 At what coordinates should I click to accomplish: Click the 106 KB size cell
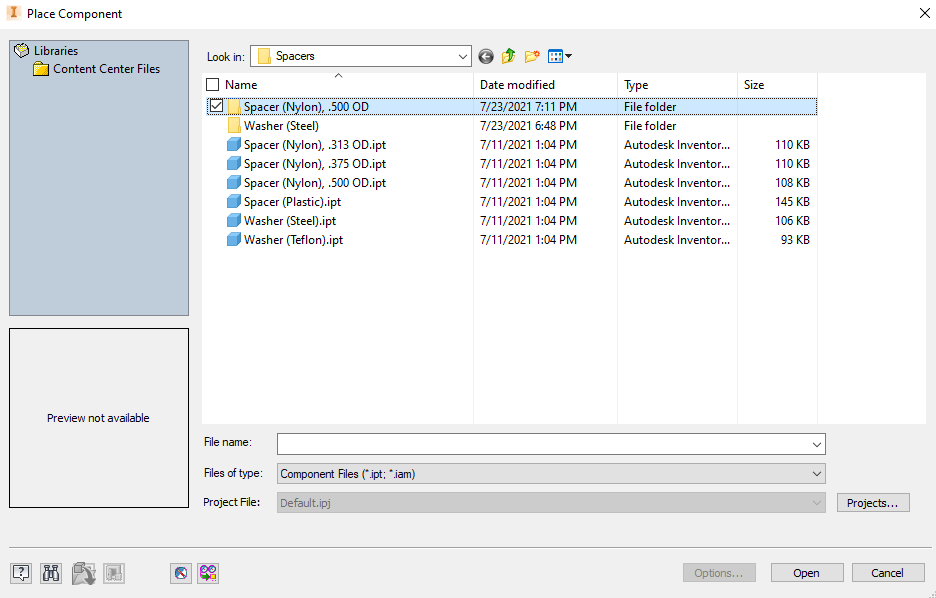[x=792, y=221]
